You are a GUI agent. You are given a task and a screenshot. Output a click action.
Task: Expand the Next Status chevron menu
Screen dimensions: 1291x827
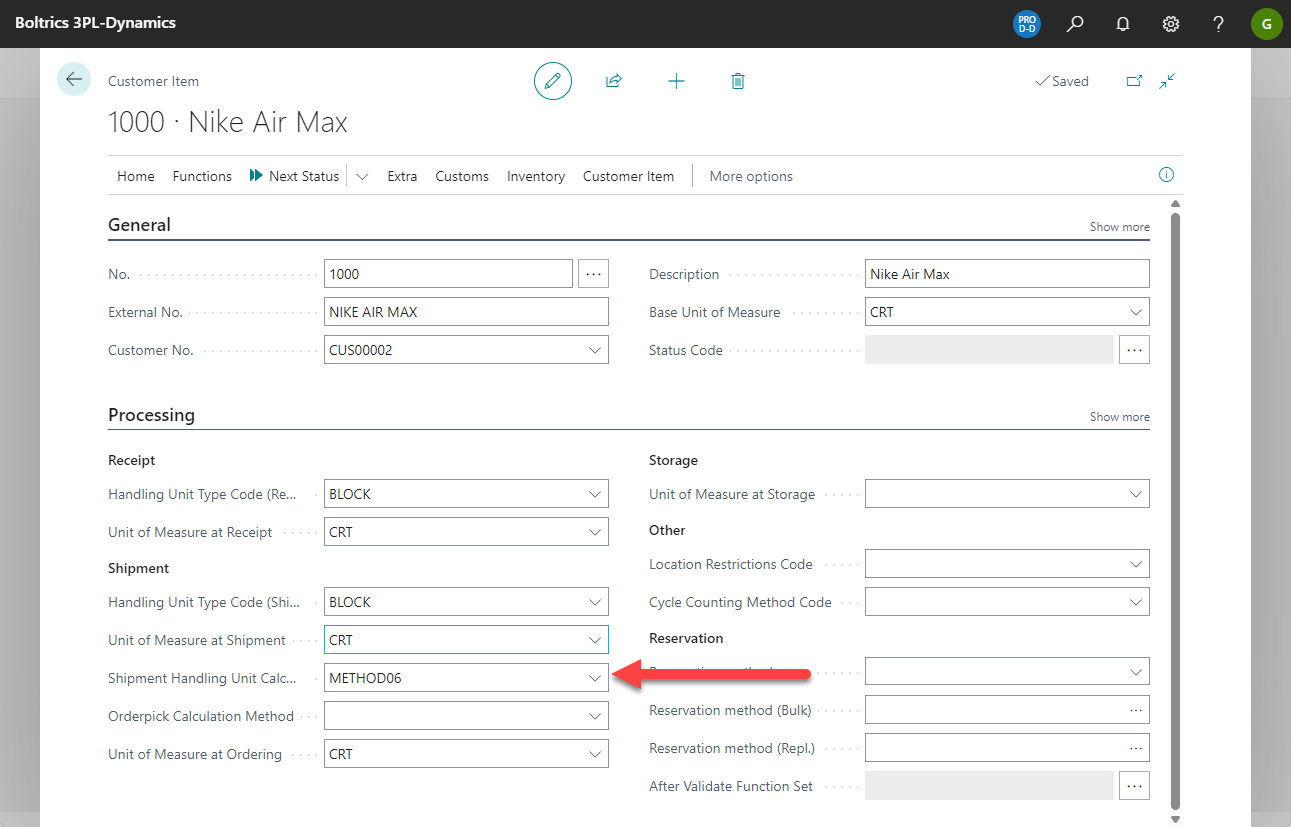pyautogui.click(x=362, y=176)
